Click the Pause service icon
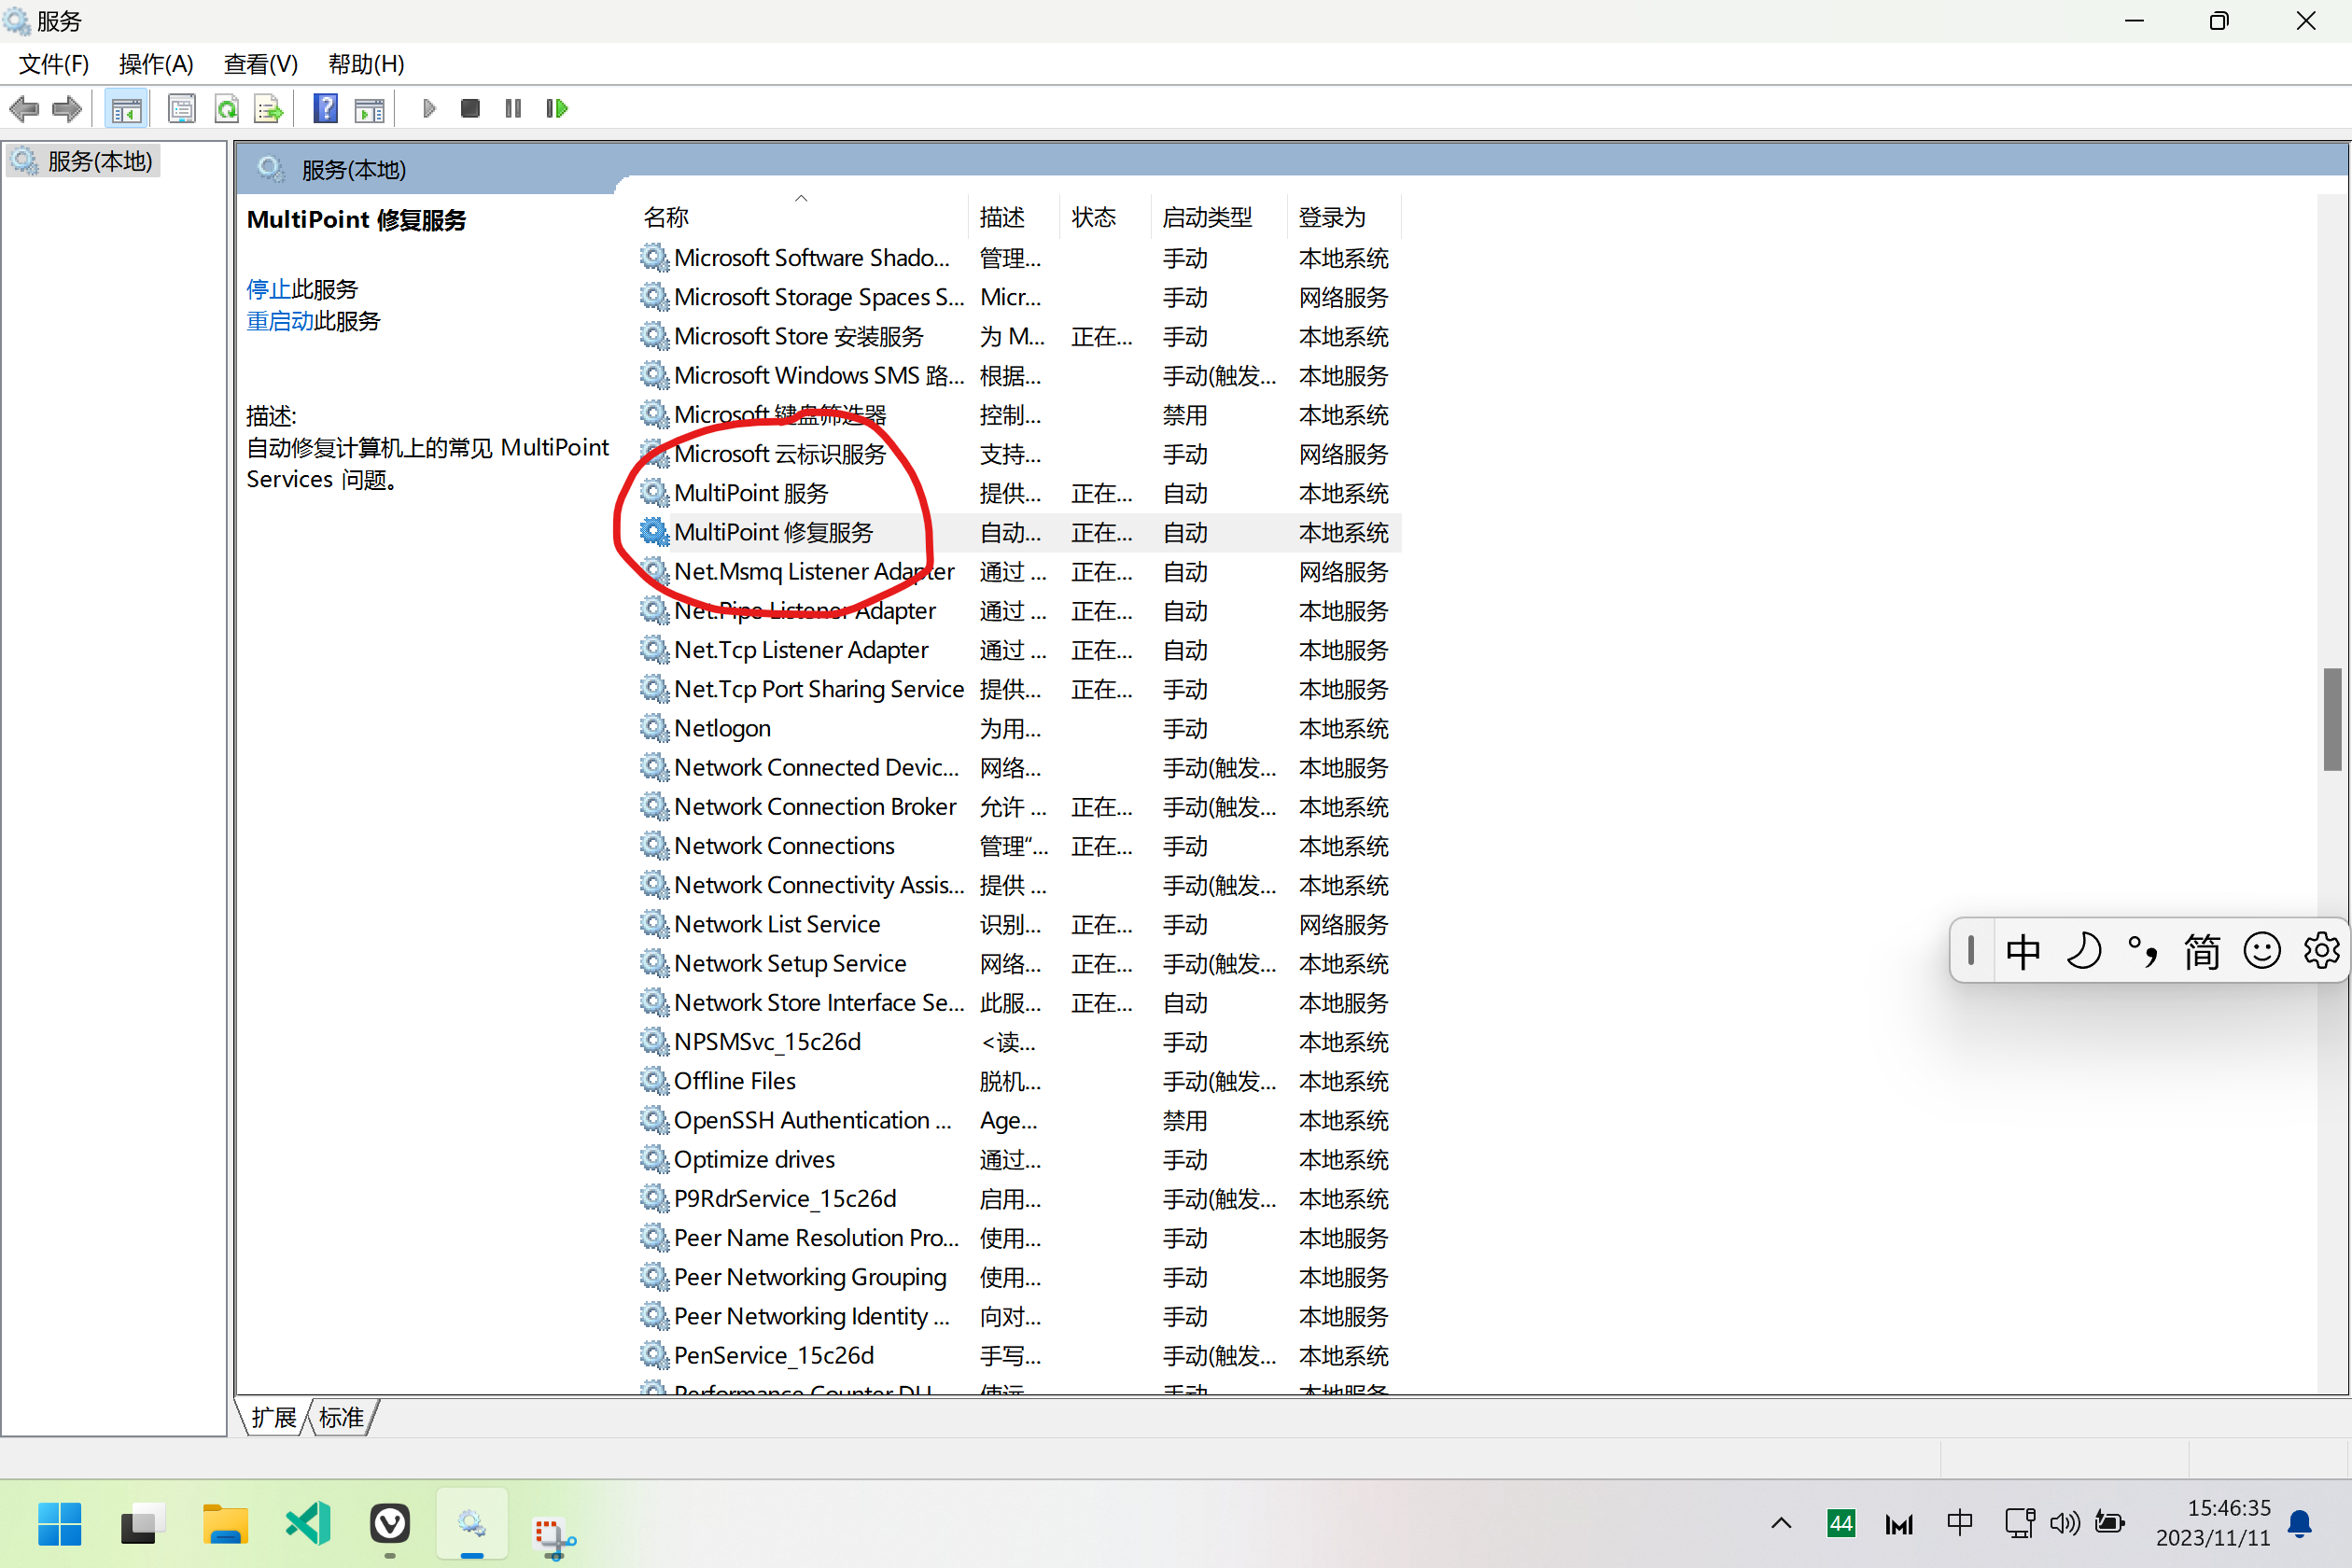2352x1568 pixels. click(x=513, y=108)
